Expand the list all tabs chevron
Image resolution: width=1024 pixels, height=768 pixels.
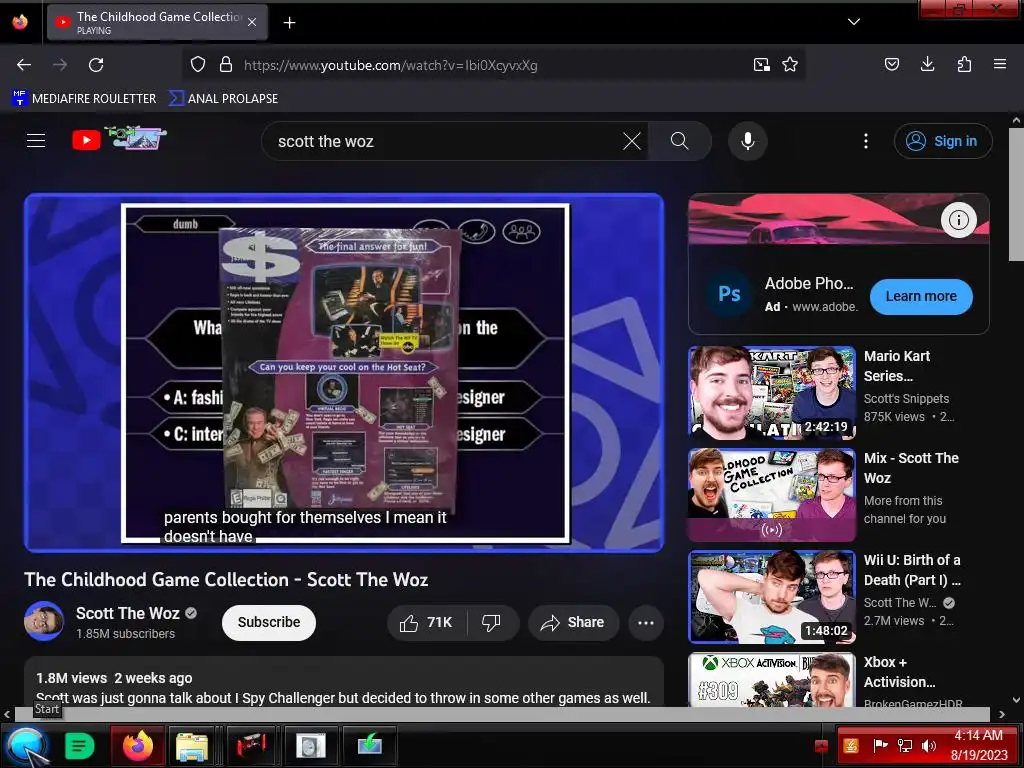854,22
